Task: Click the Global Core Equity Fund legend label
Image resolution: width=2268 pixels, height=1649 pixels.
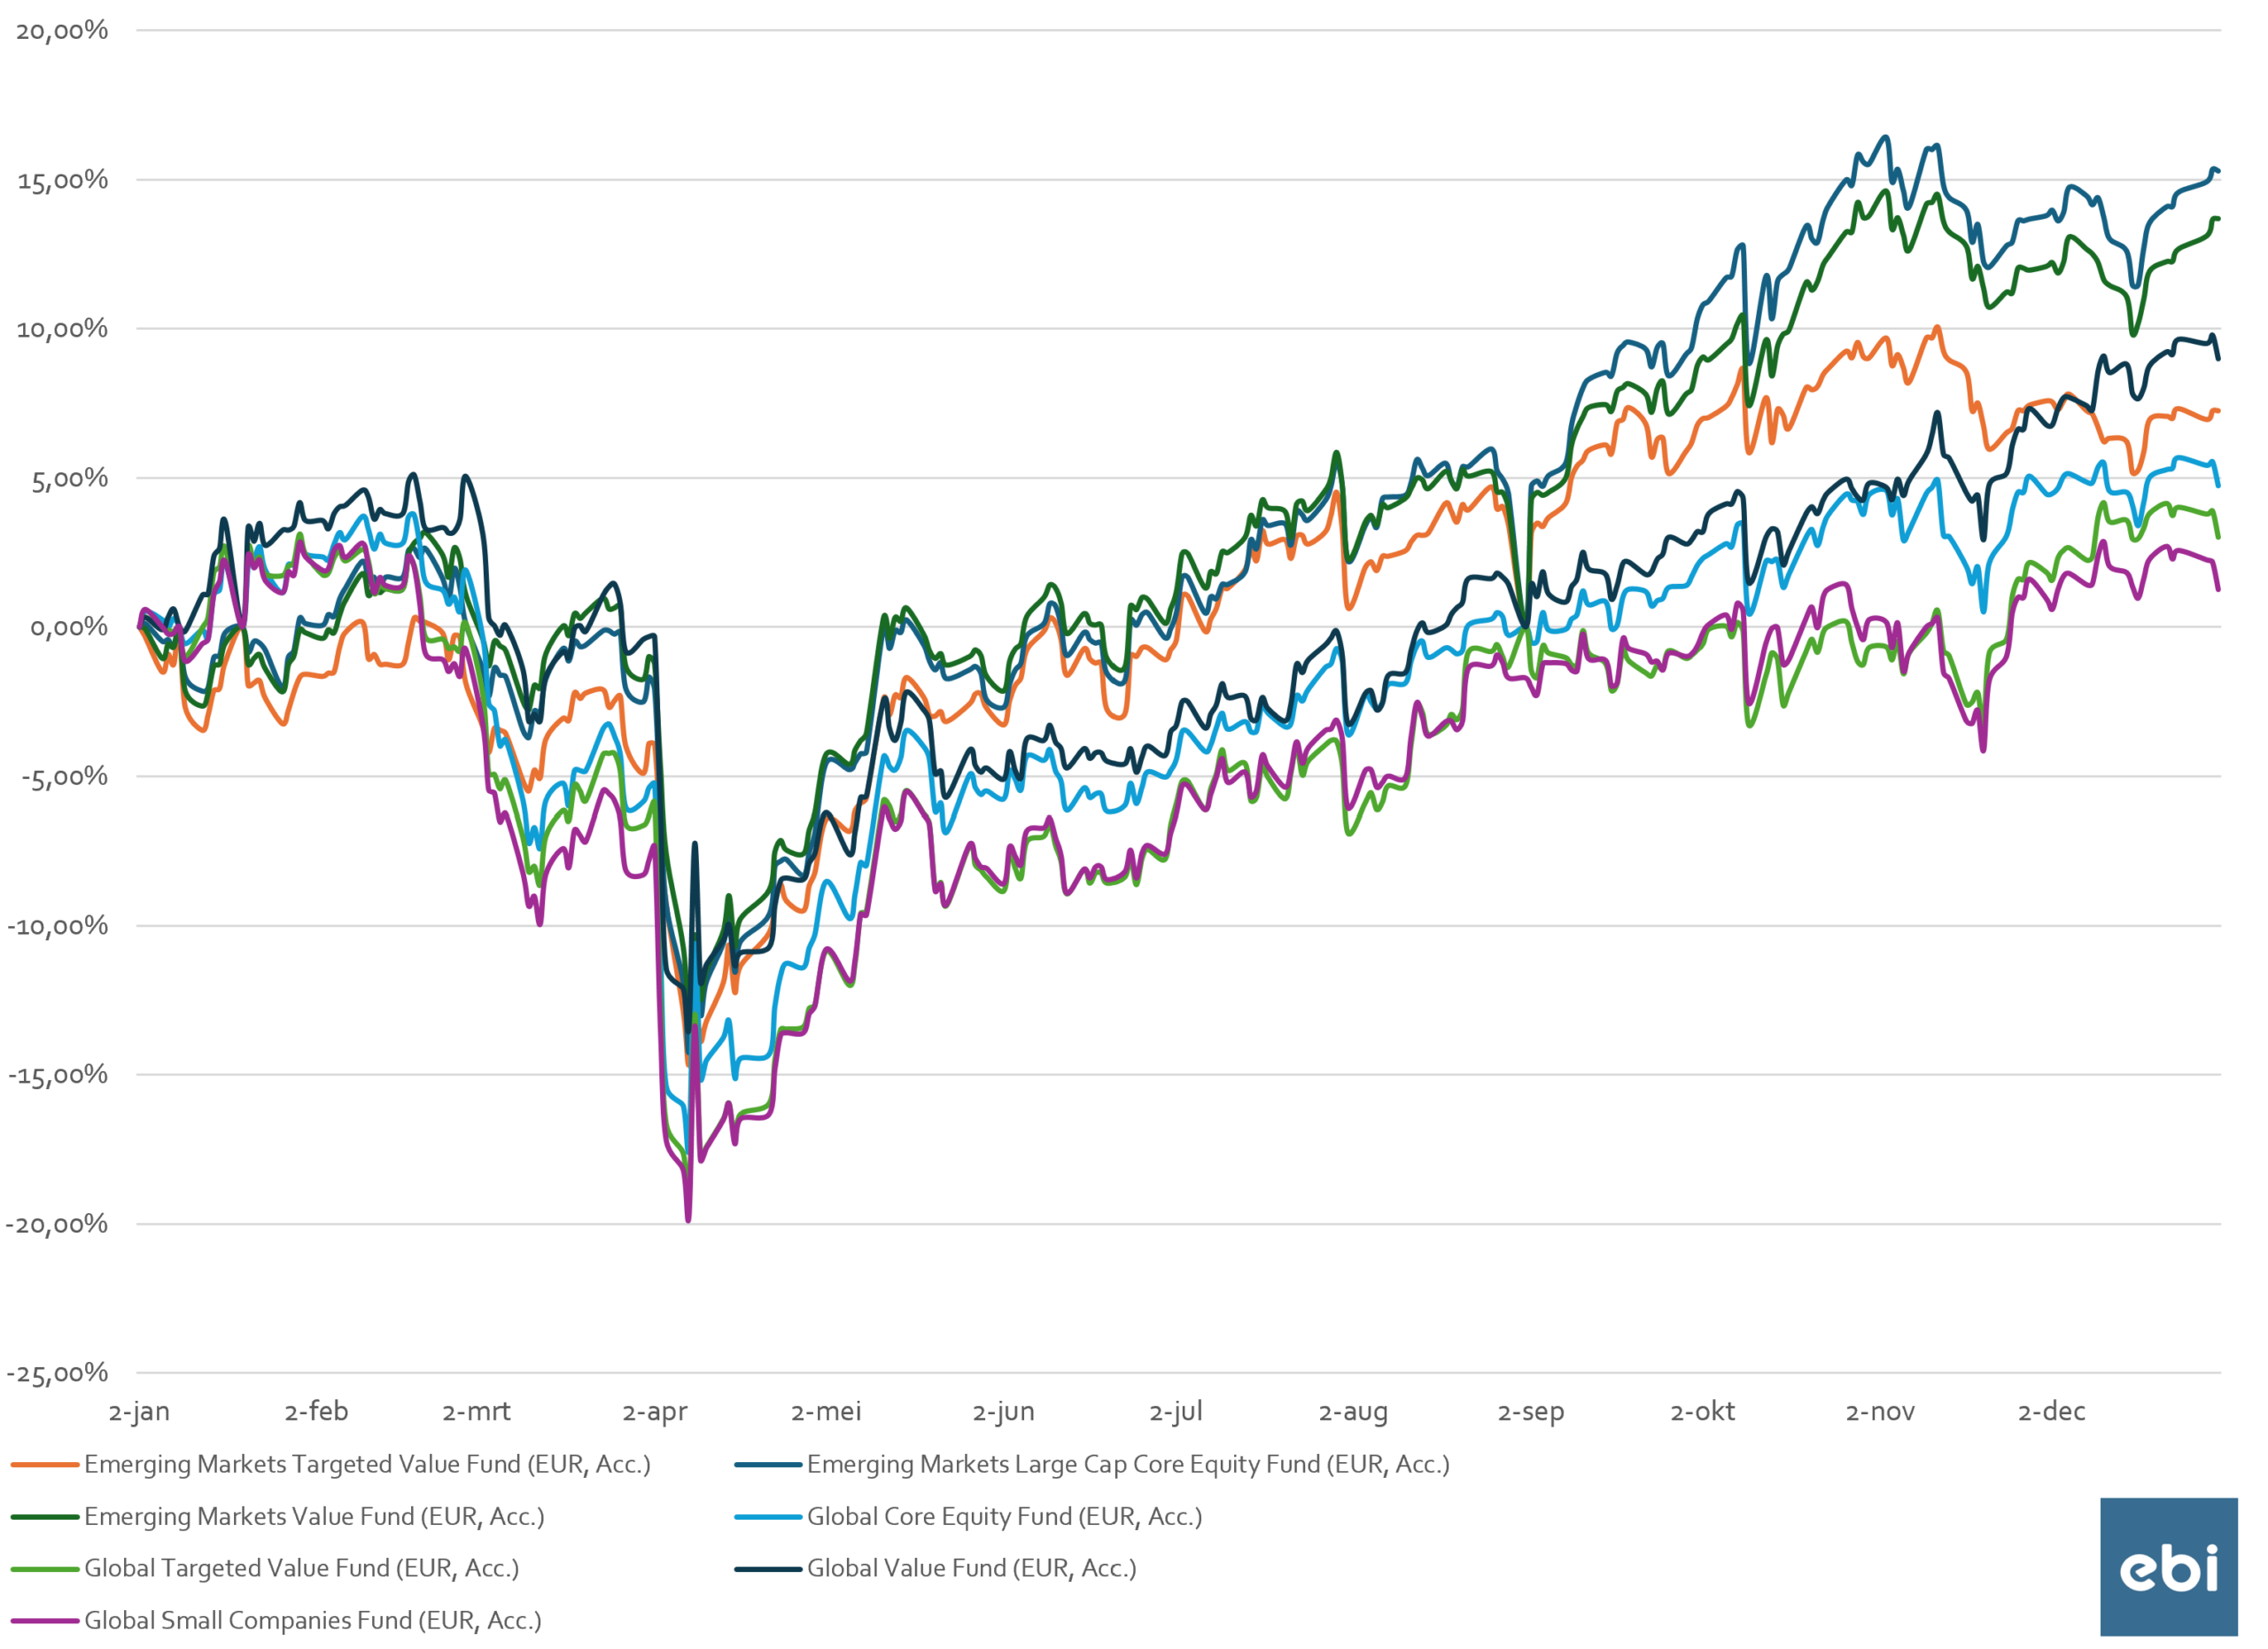Action: (1004, 1517)
